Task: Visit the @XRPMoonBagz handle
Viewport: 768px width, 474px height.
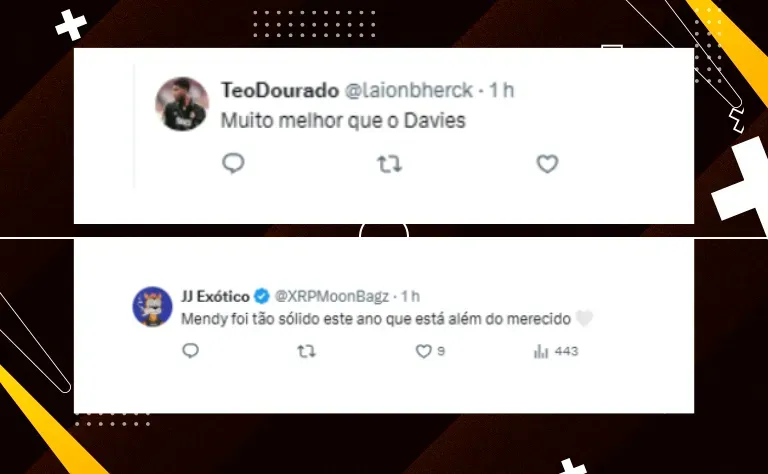Action: pyautogui.click(x=332, y=296)
